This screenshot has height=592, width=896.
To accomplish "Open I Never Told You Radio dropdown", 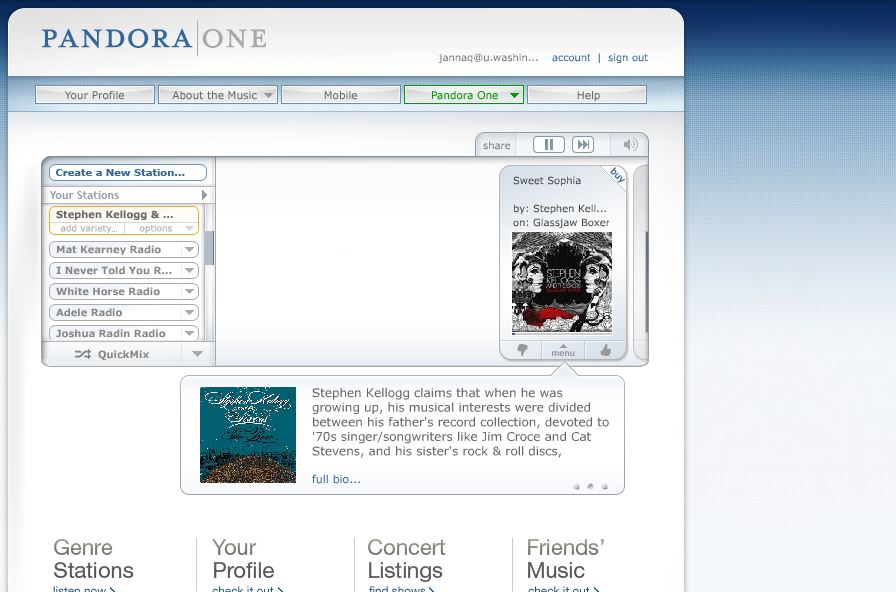I will point(189,270).
